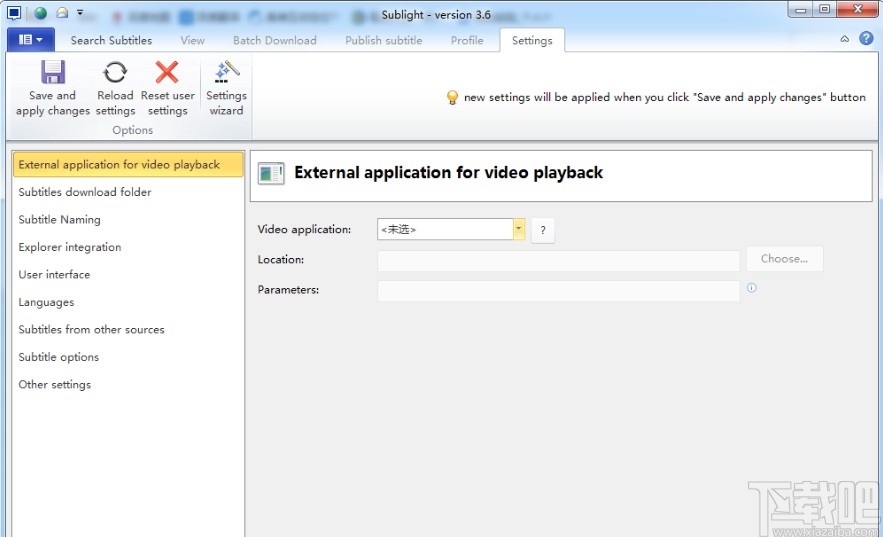Go to Explorer integration settings

point(70,247)
